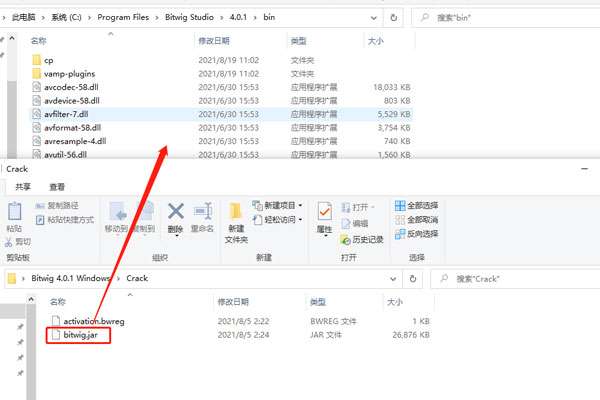The height and width of the screenshot is (400, 600).
Task: Click Bitwig 4.0.1 Windows breadcrumb
Action: 71,278
